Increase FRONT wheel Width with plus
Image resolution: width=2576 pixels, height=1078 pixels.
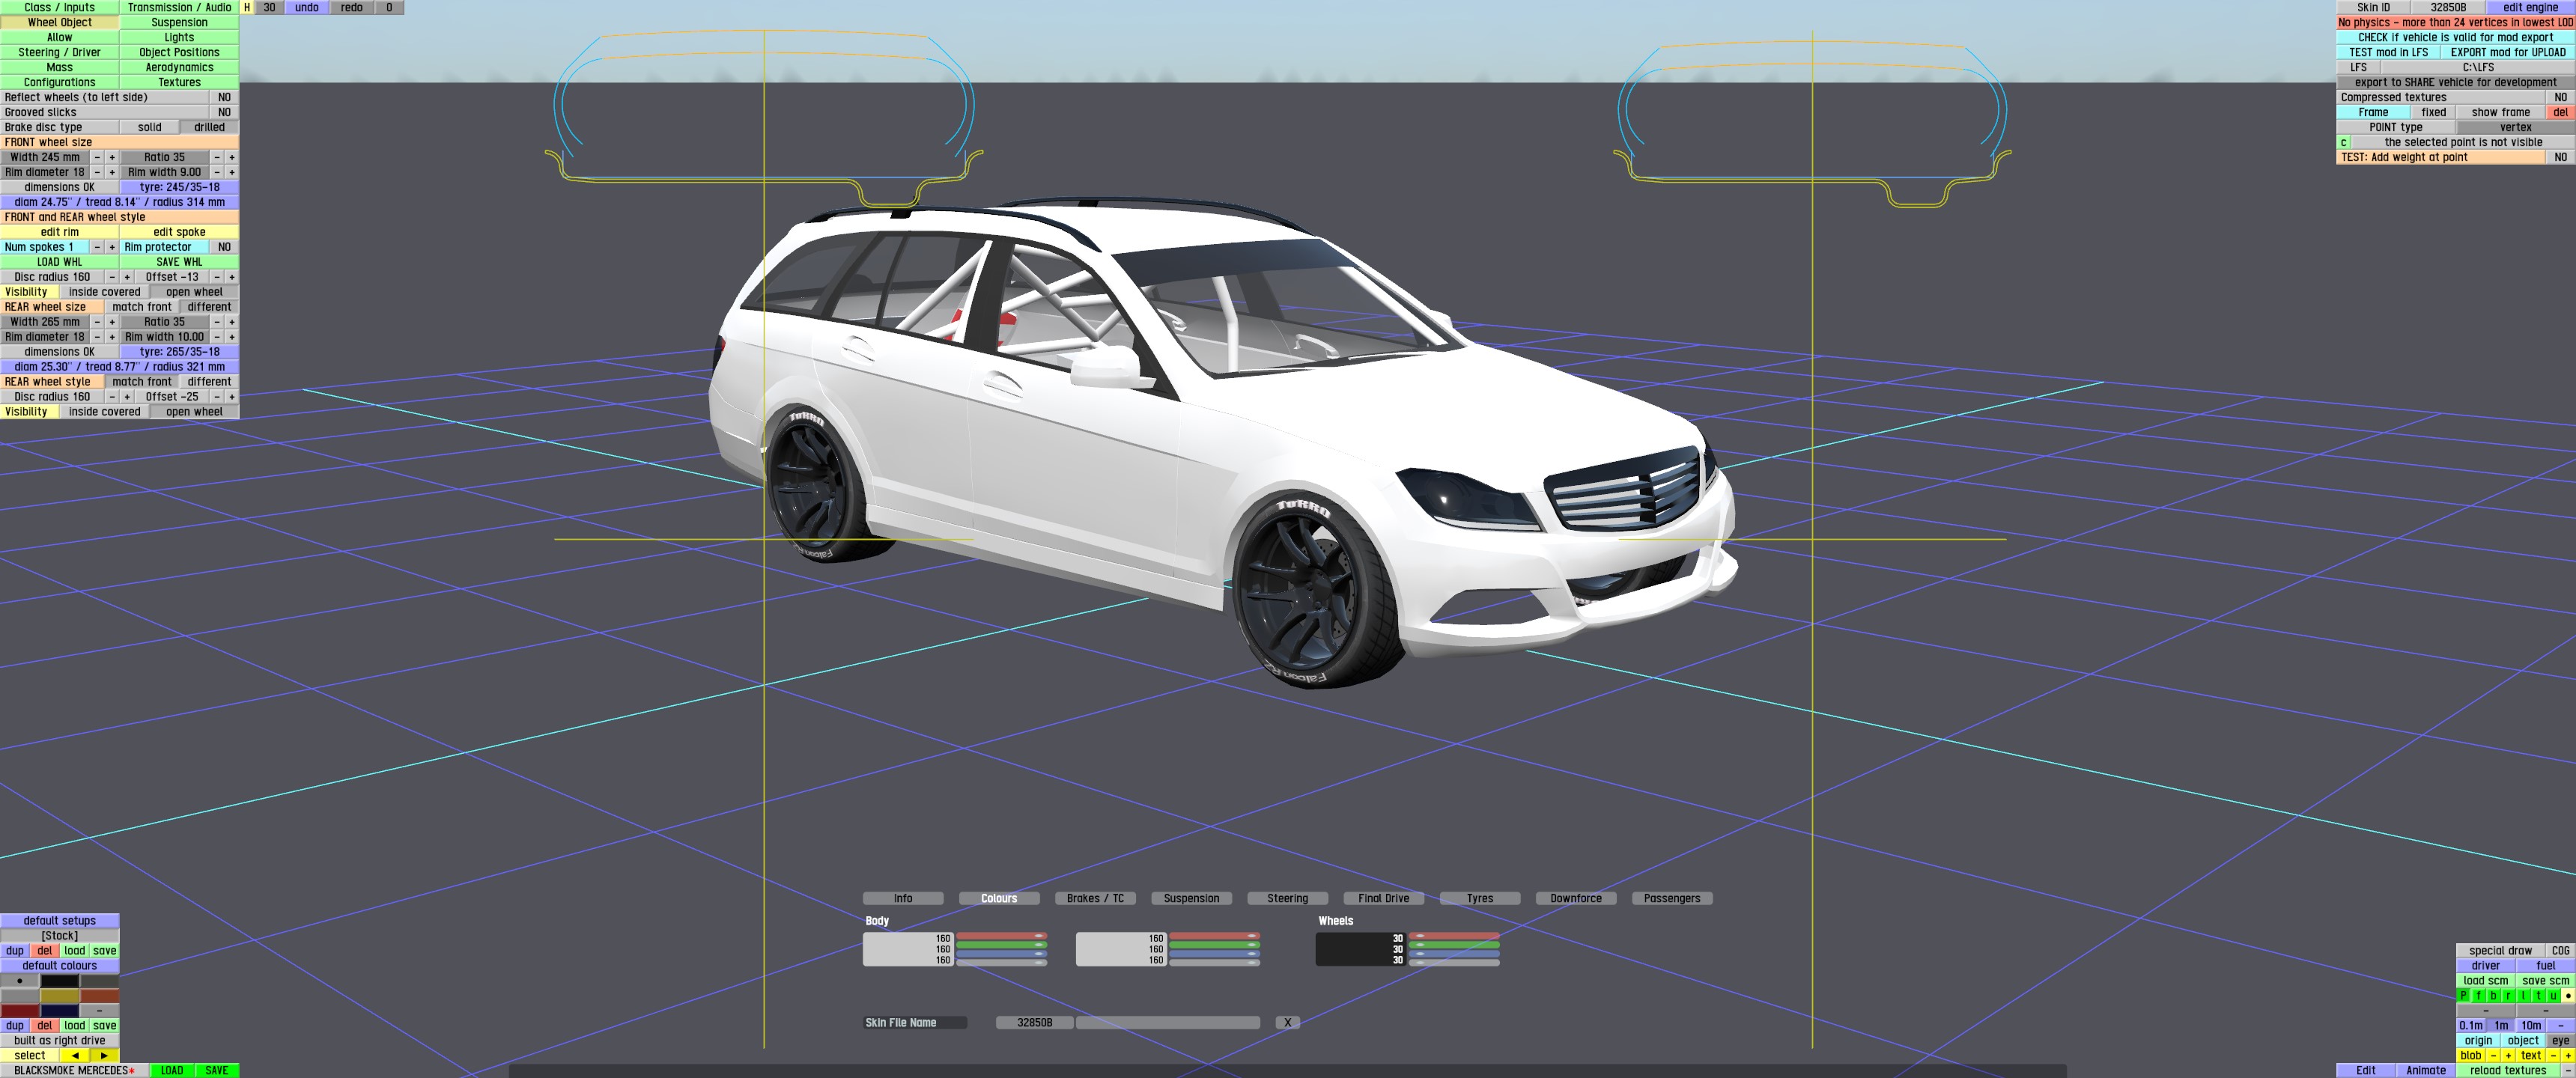[x=112, y=157]
